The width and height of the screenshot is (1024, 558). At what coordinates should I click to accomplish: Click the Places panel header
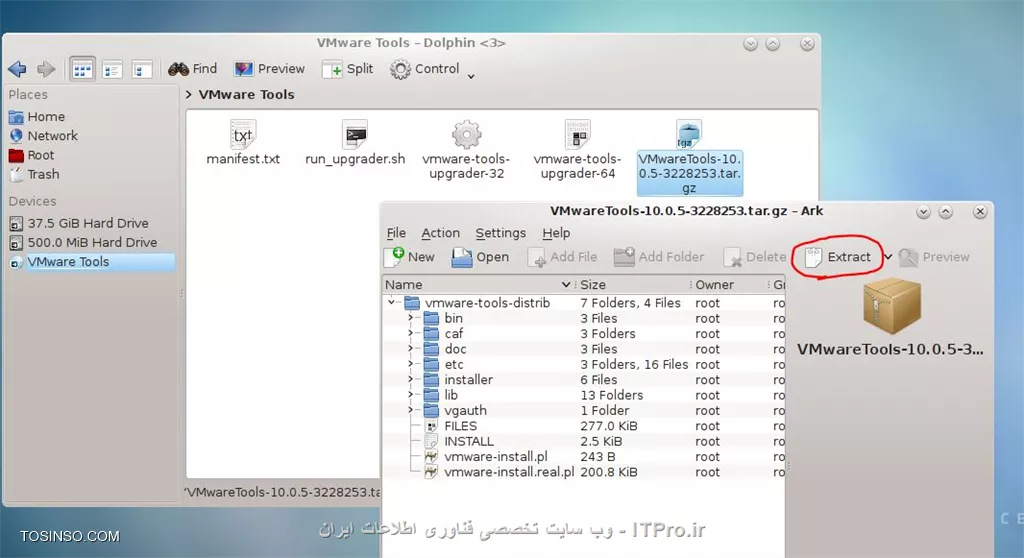coord(28,95)
